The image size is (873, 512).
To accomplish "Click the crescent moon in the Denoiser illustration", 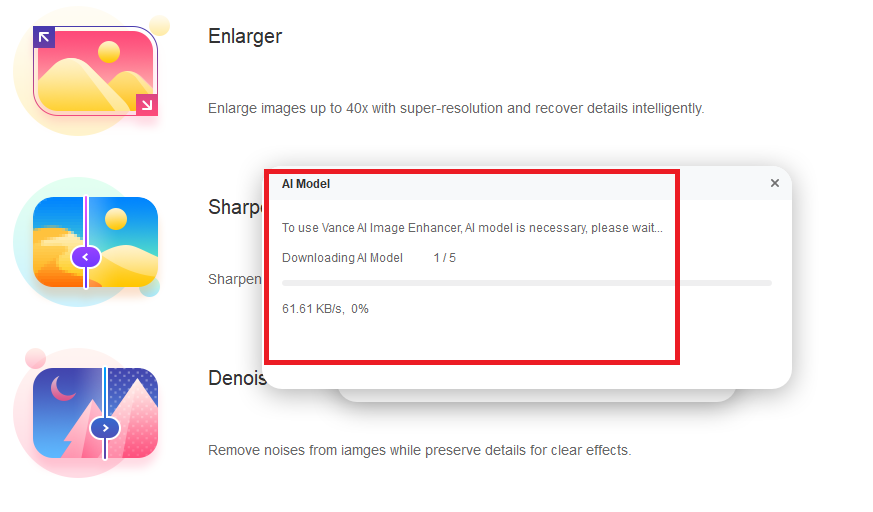I will click(63, 388).
